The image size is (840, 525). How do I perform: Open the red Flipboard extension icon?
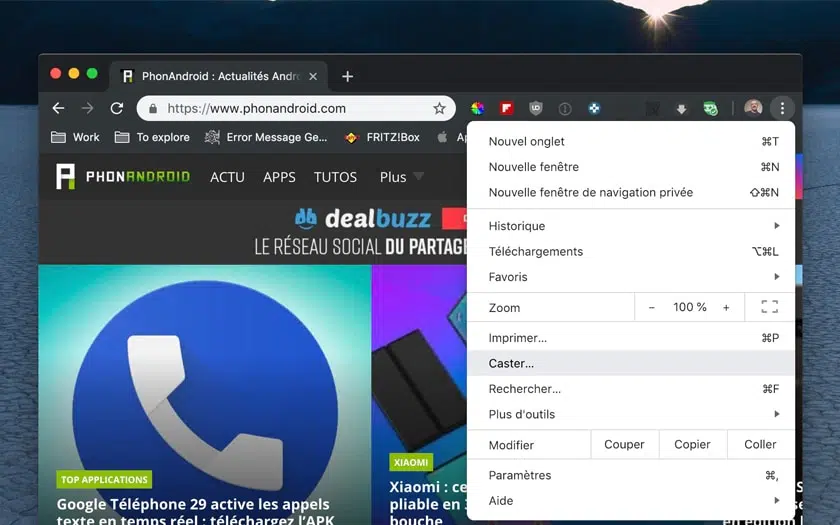(x=507, y=109)
